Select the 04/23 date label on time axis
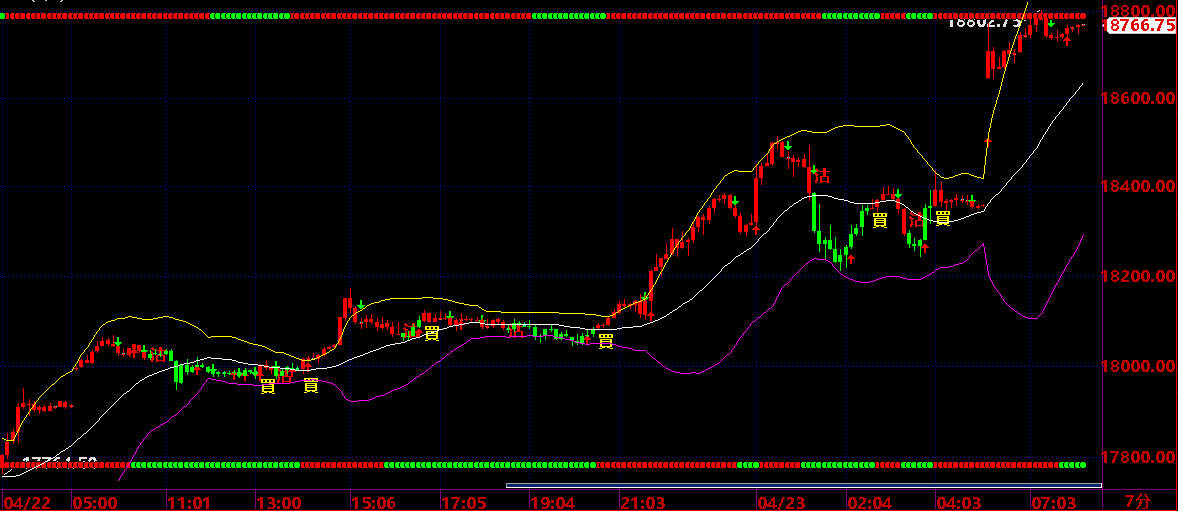Image resolution: width=1178 pixels, height=511 pixels. click(x=778, y=501)
